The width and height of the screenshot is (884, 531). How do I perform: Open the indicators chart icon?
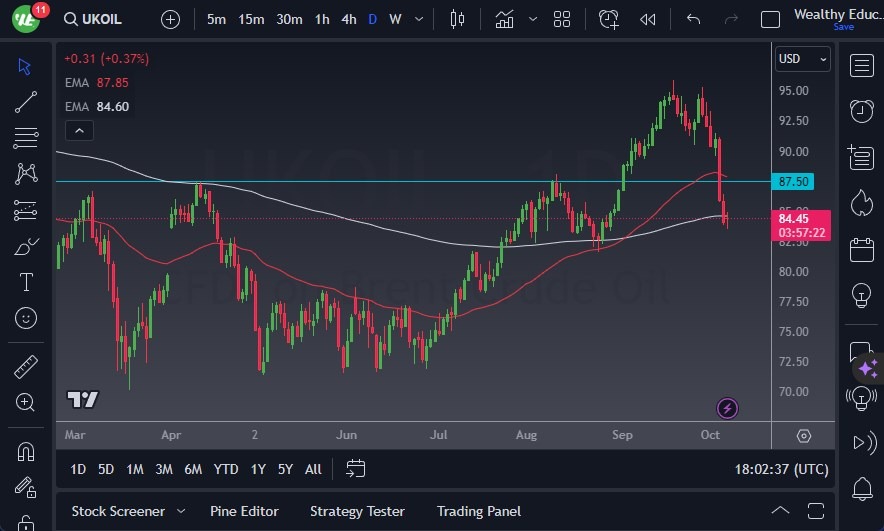click(x=505, y=19)
